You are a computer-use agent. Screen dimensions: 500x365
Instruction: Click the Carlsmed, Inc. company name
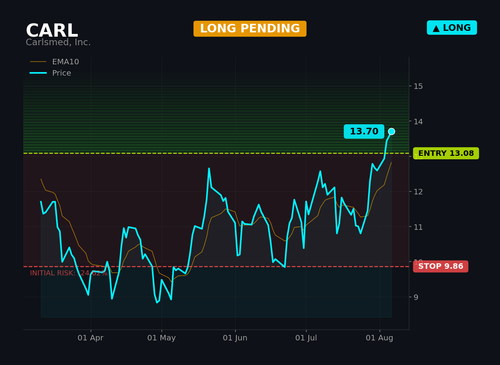click(58, 42)
